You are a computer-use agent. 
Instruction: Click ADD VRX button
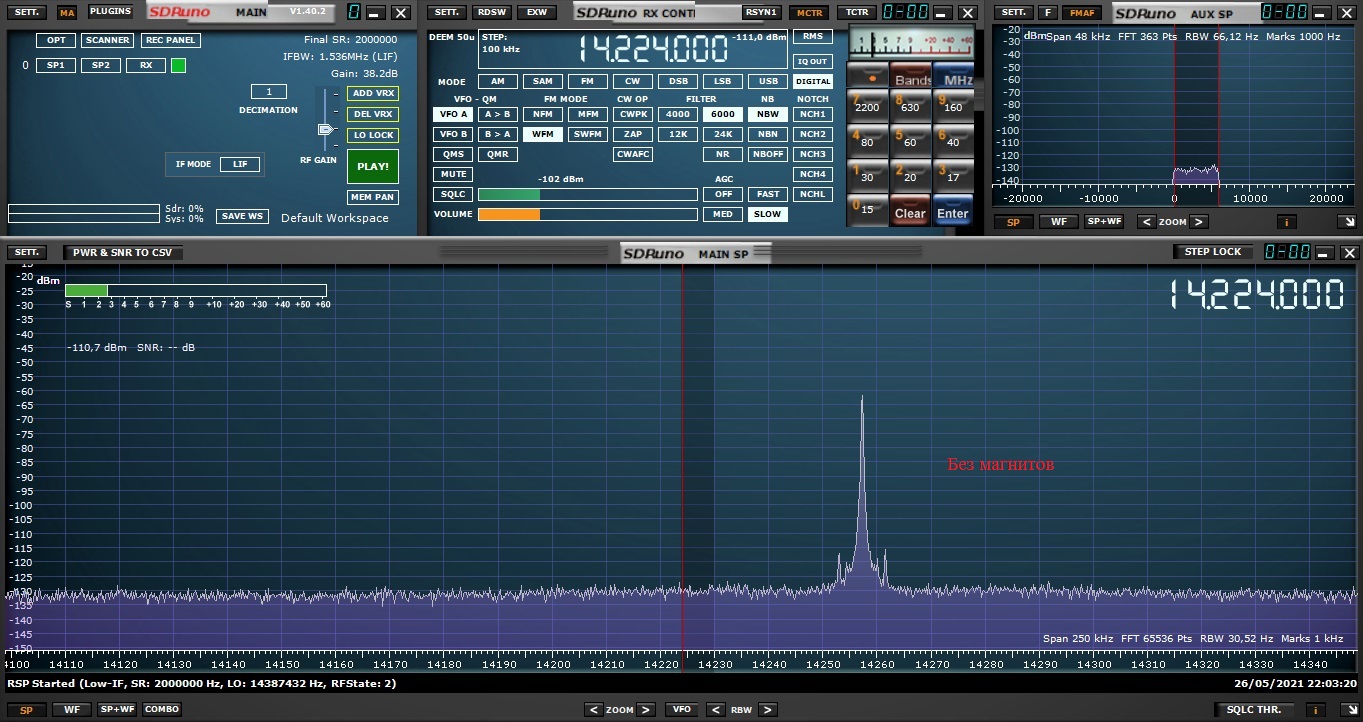(373, 93)
